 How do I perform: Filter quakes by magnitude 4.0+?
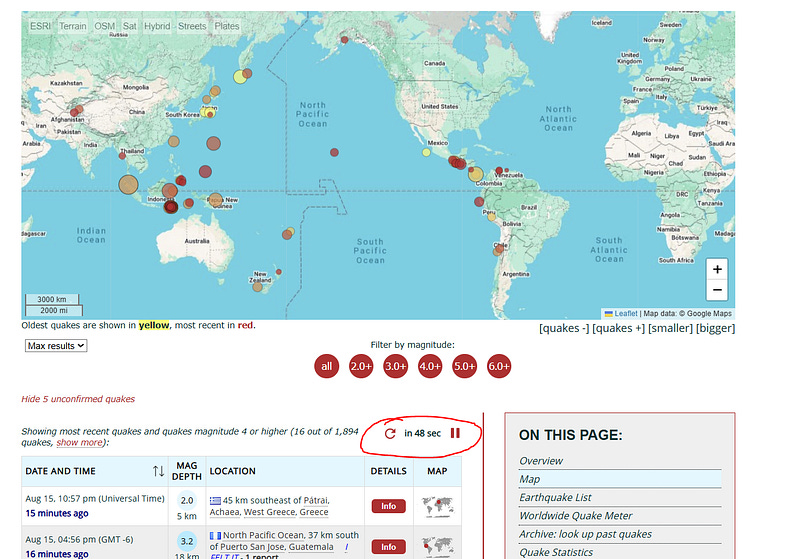[x=430, y=366]
